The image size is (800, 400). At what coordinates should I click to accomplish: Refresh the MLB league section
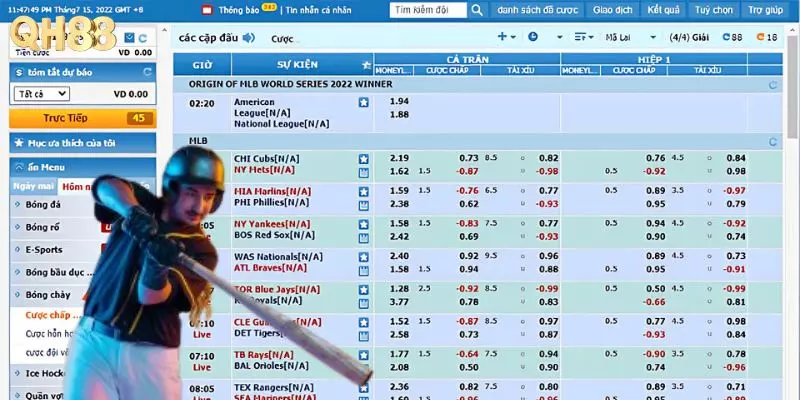(772, 142)
